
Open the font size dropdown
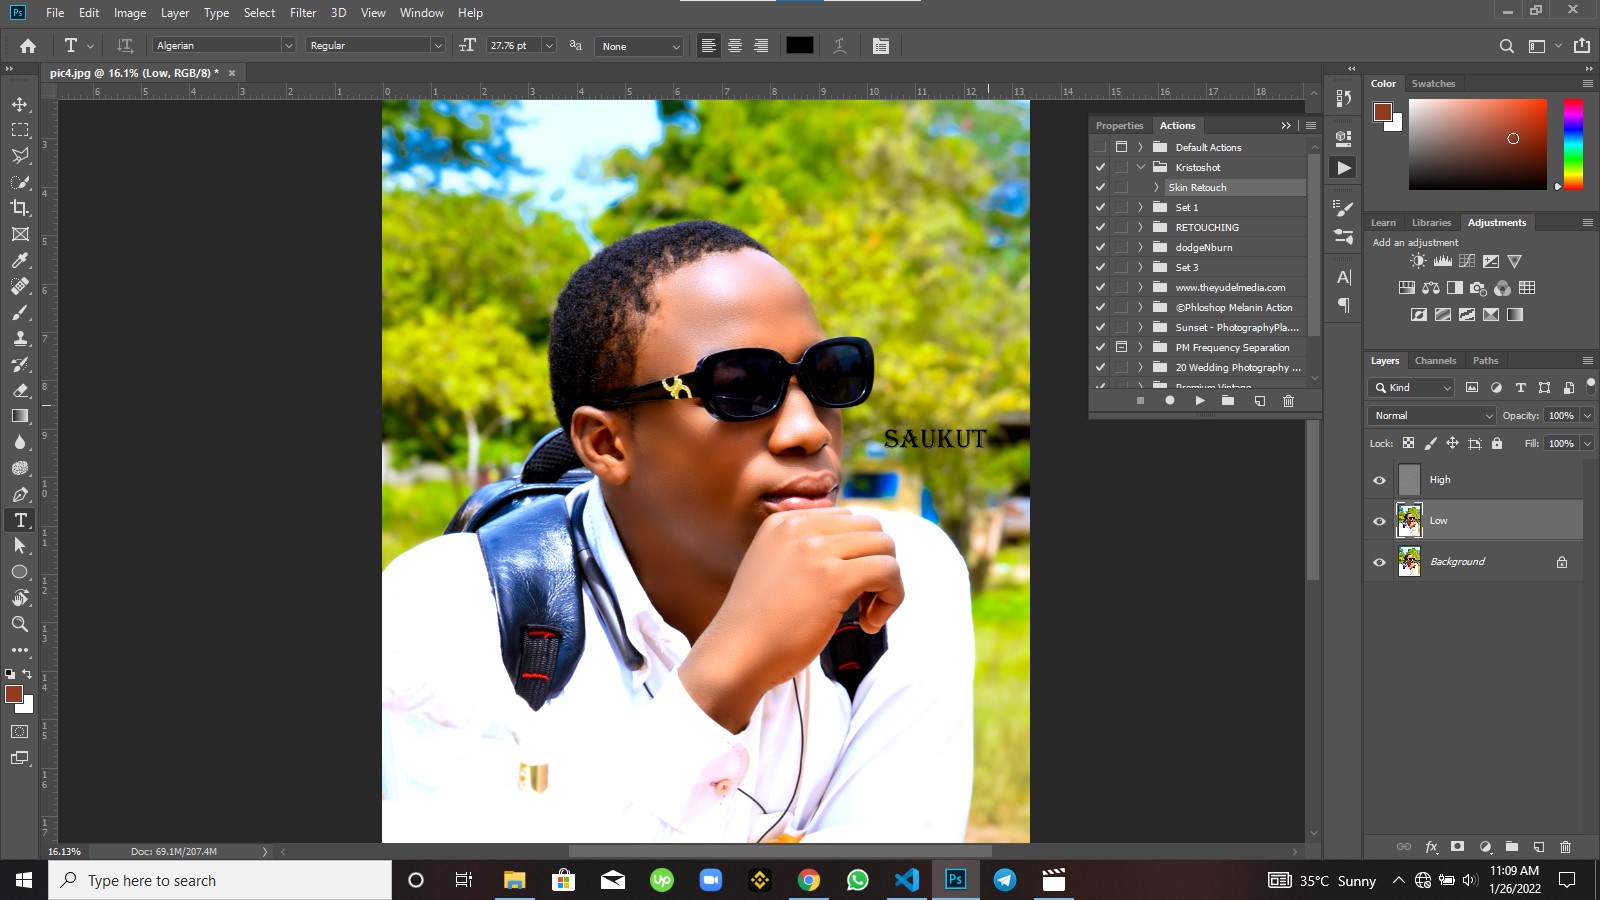(549, 46)
